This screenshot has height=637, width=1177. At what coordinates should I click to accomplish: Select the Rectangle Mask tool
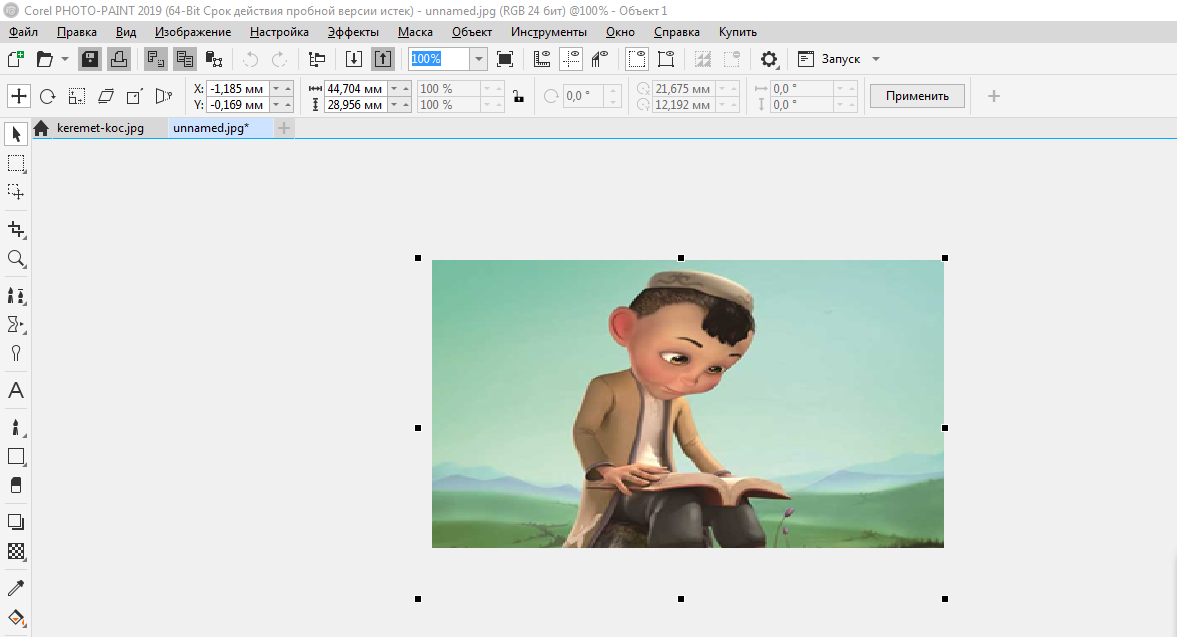coord(15,163)
